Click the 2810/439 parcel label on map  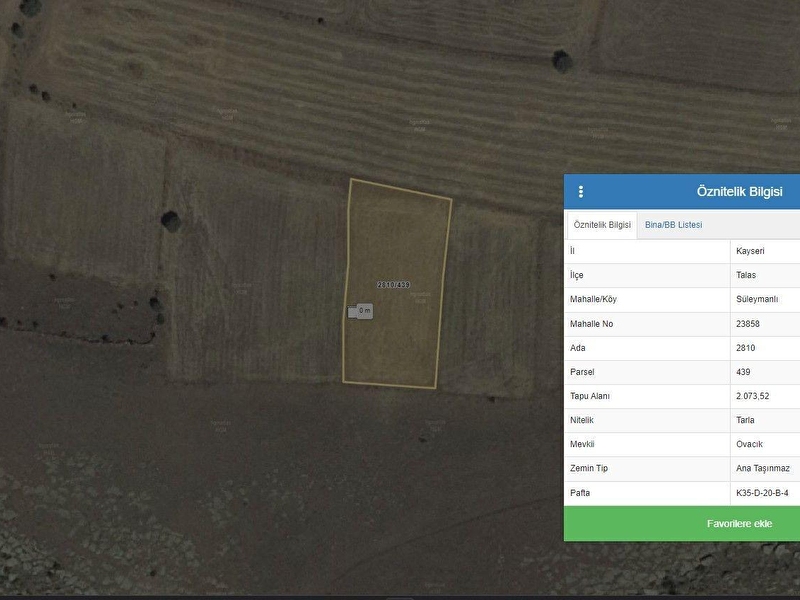(x=393, y=285)
